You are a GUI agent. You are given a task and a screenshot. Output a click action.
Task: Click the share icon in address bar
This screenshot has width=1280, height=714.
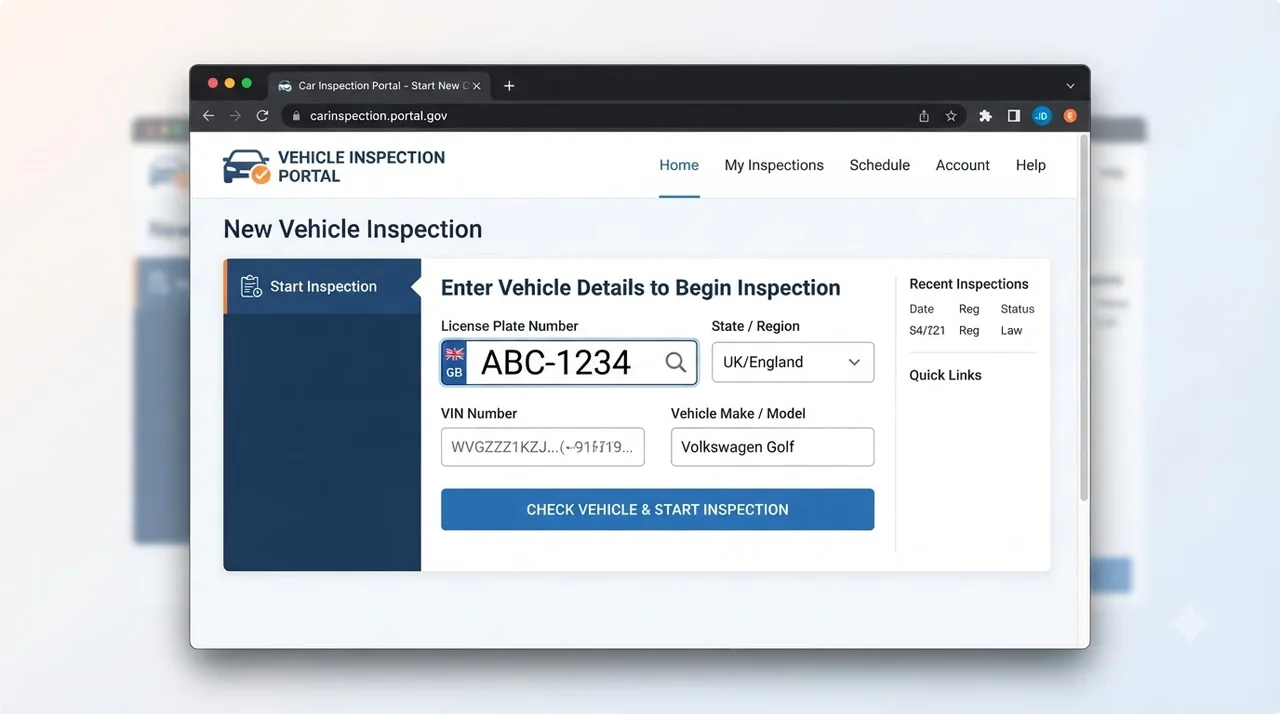point(924,116)
